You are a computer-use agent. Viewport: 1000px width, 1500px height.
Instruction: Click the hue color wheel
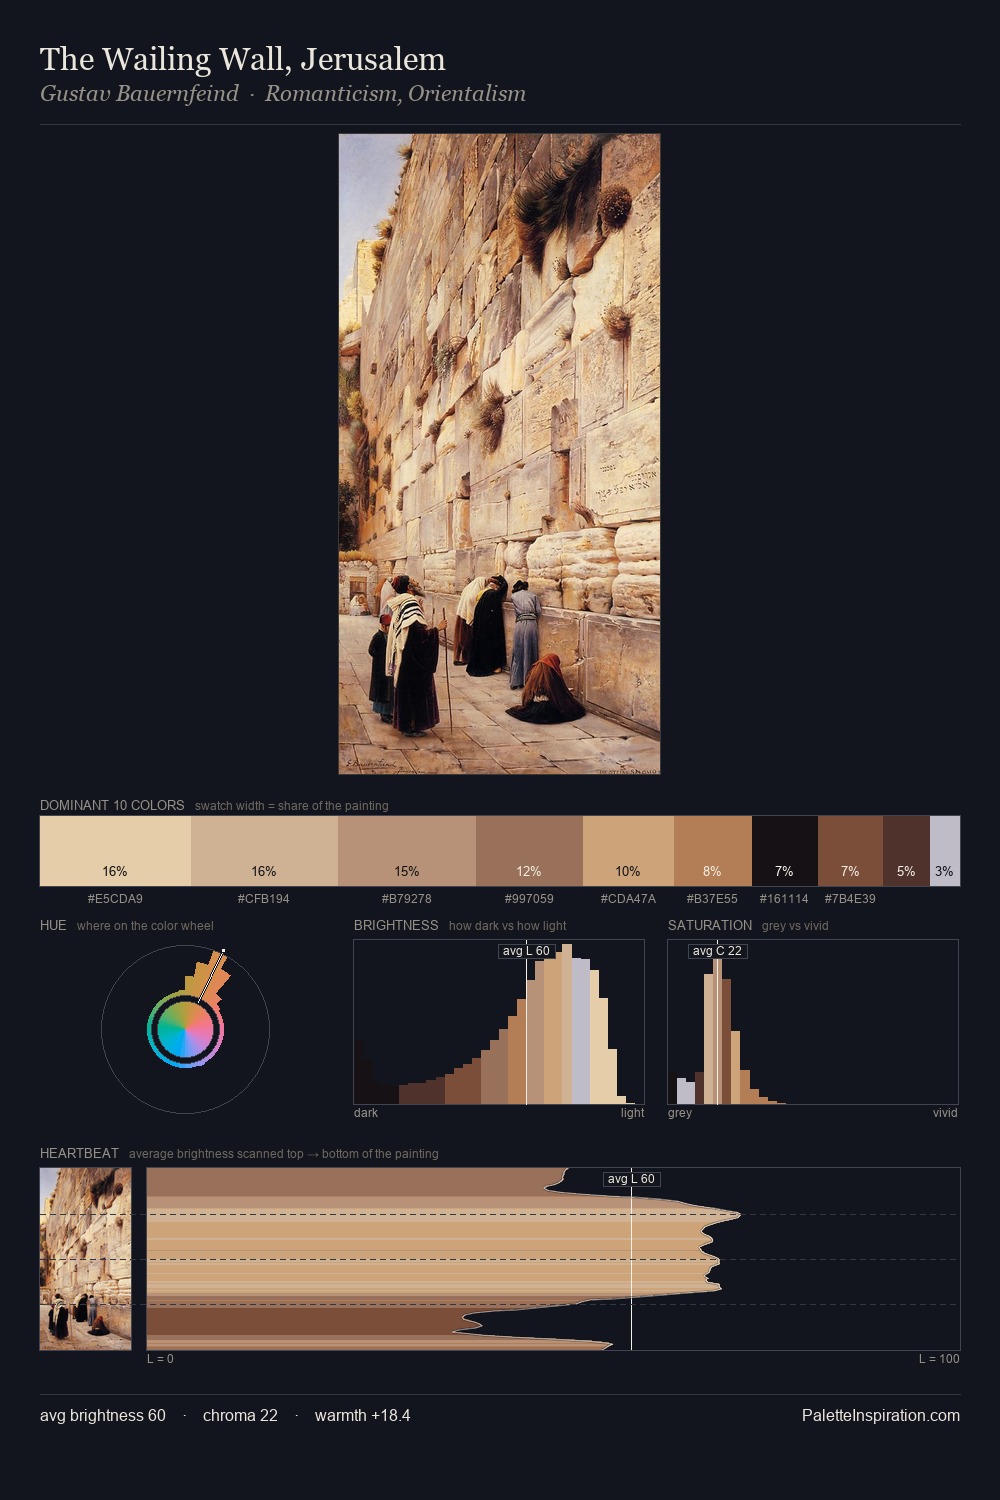(x=185, y=1029)
